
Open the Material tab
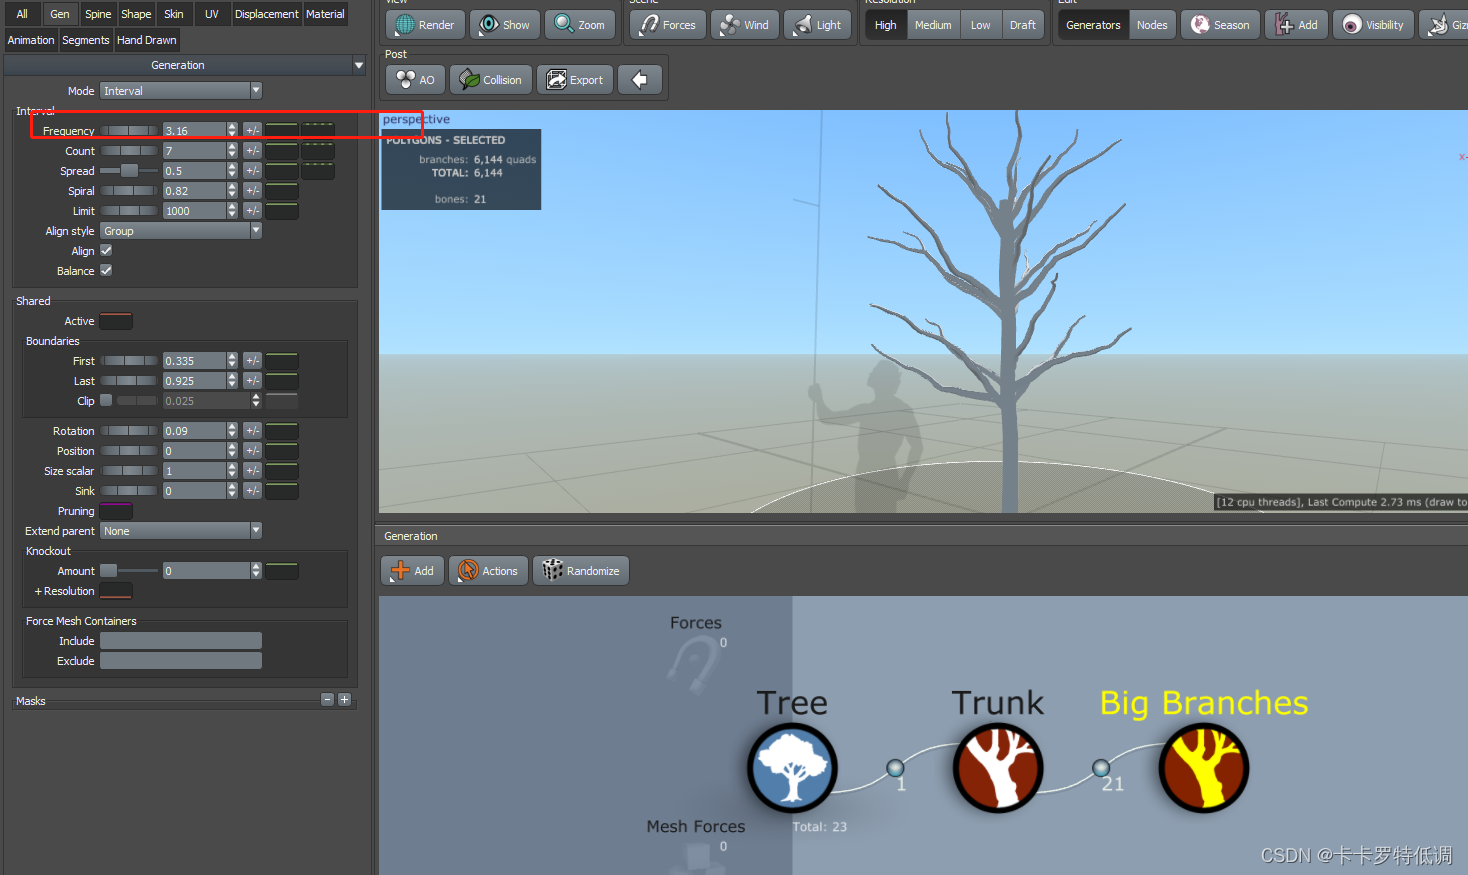coord(325,14)
